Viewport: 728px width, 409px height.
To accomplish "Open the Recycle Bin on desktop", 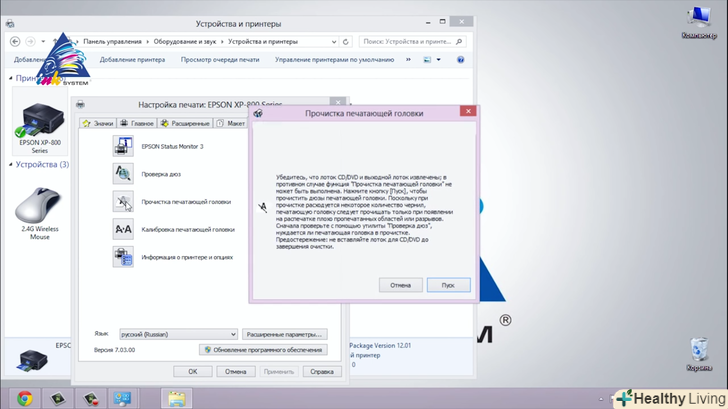I will (x=698, y=351).
